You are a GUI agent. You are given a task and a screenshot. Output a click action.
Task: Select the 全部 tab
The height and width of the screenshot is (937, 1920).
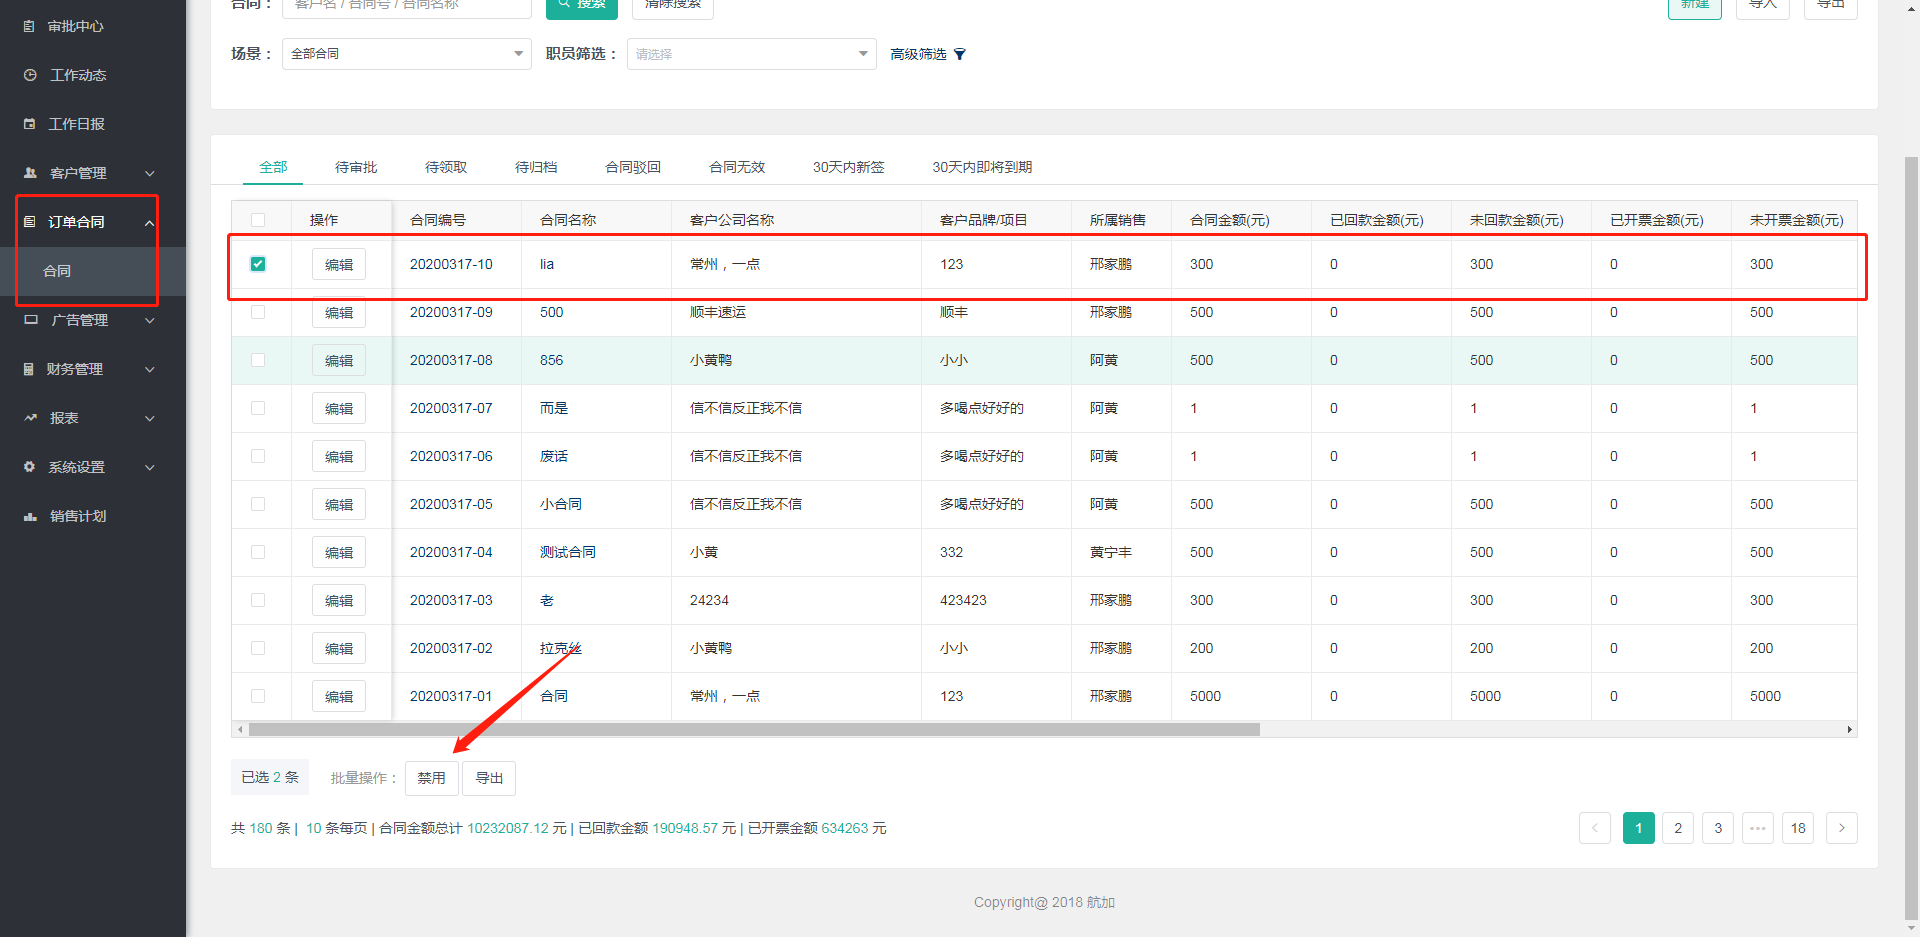(x=273, y=167)
